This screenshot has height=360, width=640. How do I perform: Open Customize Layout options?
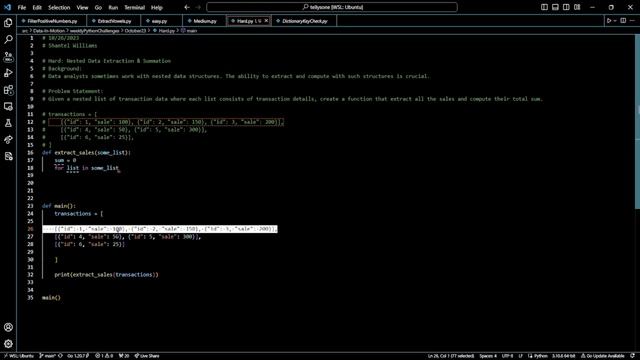tap(577, 7)
